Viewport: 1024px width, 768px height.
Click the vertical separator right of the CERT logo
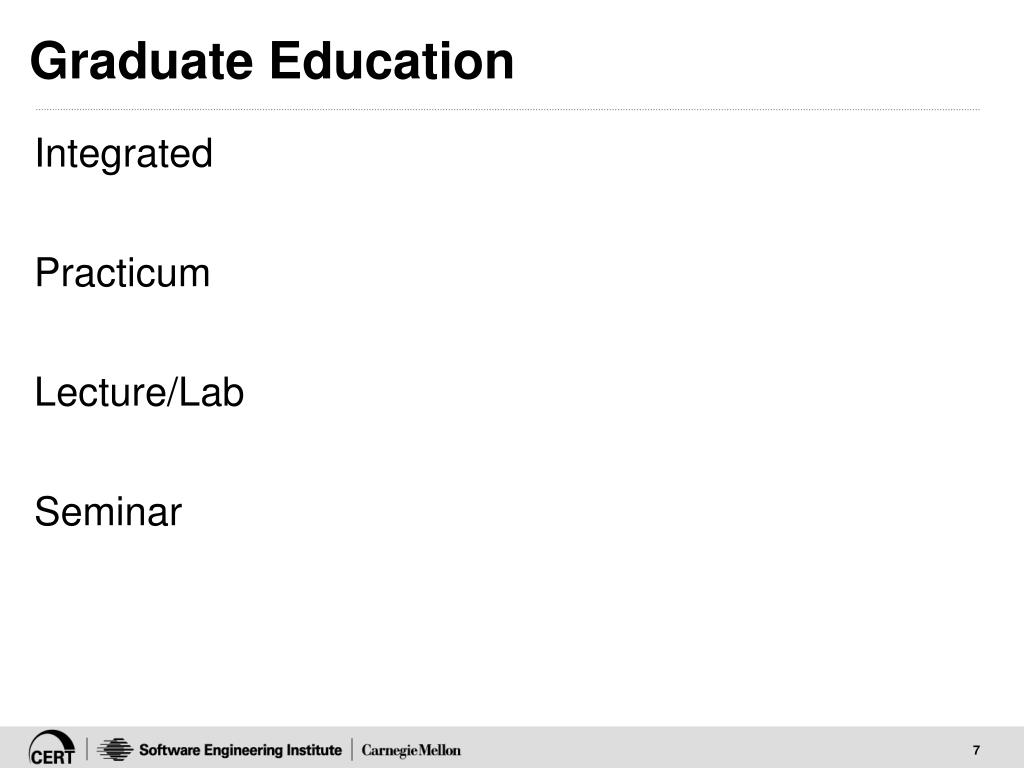87,749
